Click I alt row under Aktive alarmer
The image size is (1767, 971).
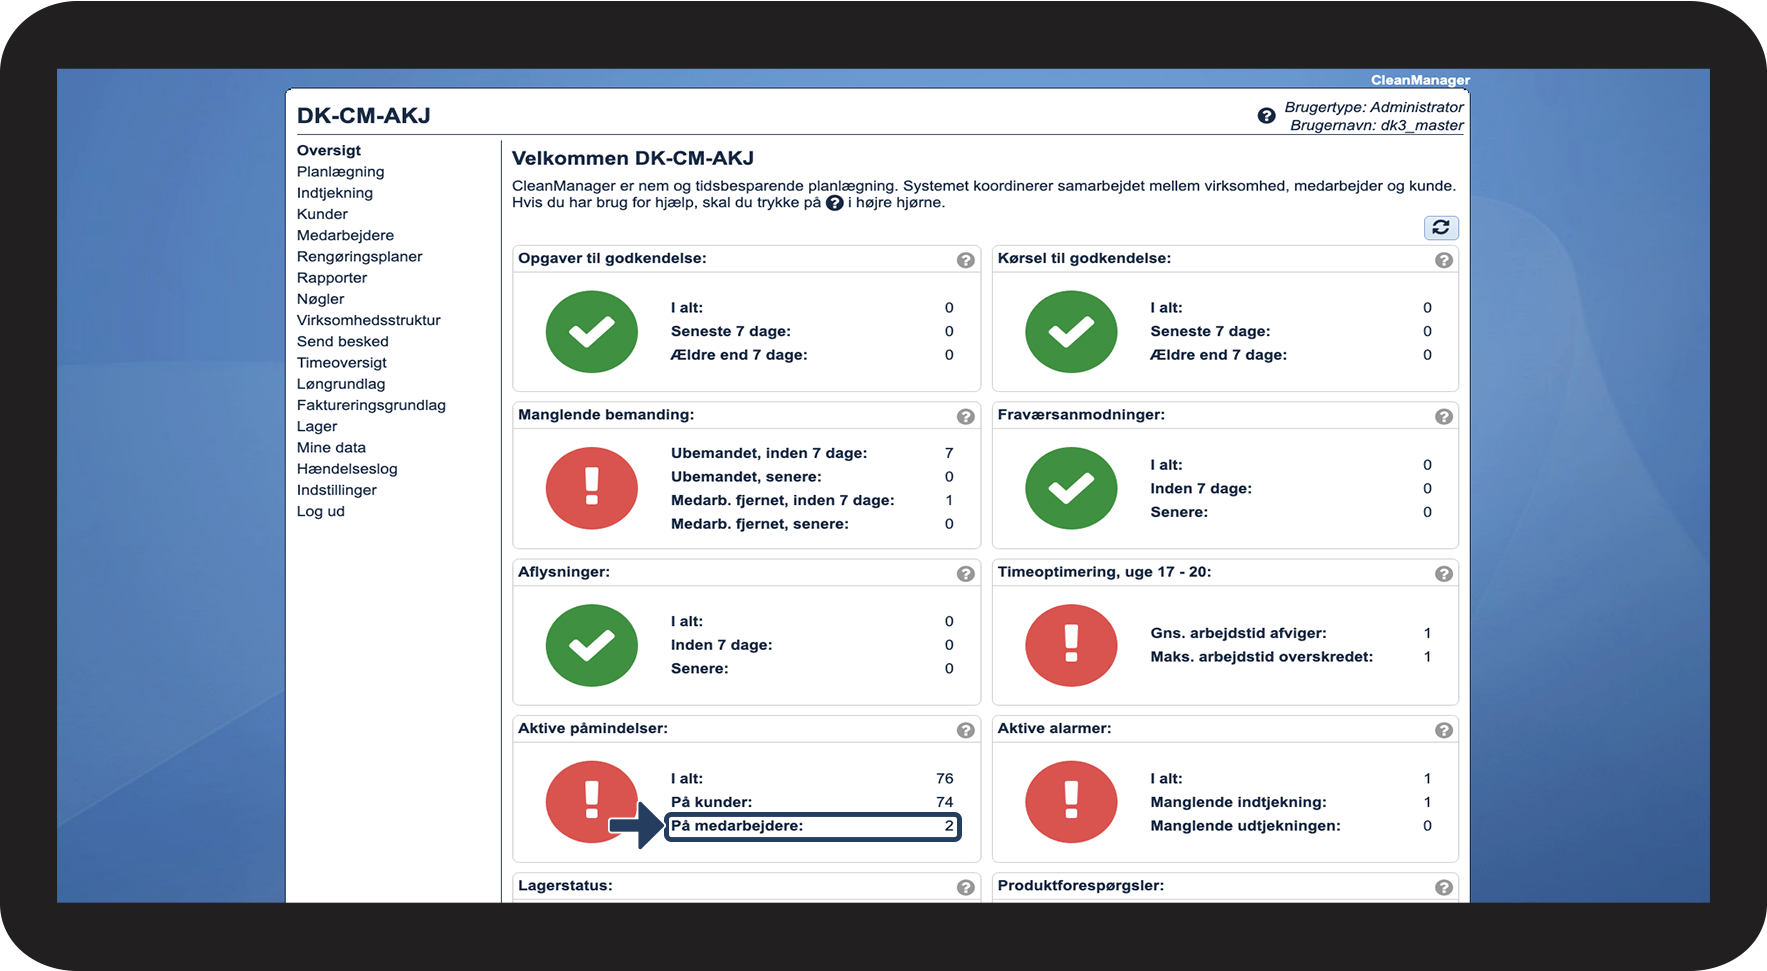1291,778
